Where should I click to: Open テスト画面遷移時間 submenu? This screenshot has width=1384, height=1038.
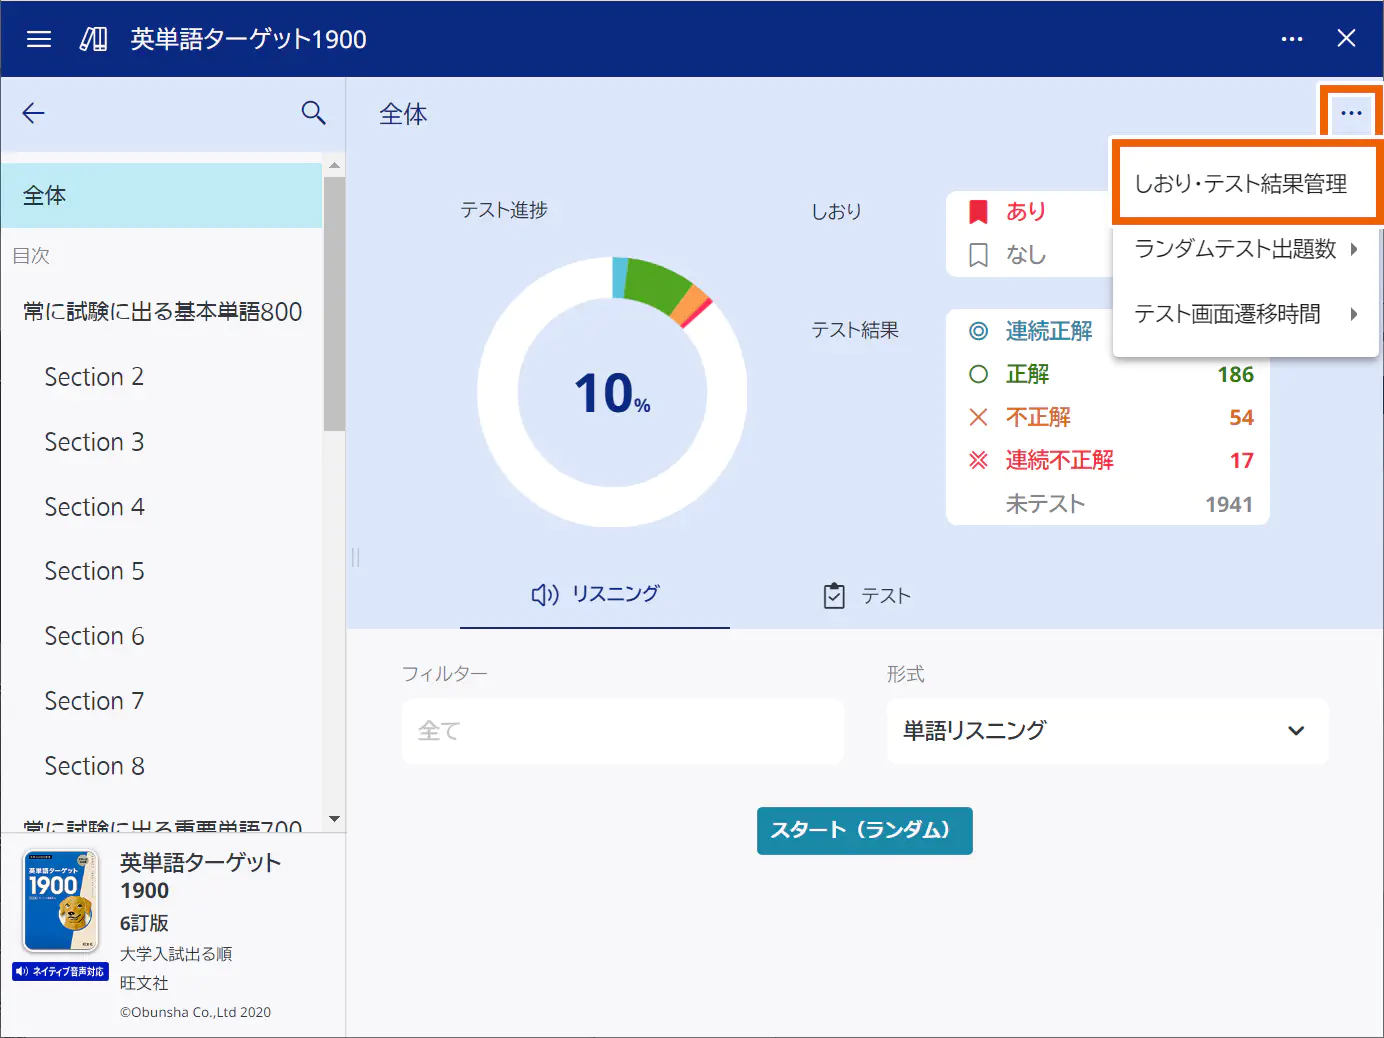[x=1246, y=314]
